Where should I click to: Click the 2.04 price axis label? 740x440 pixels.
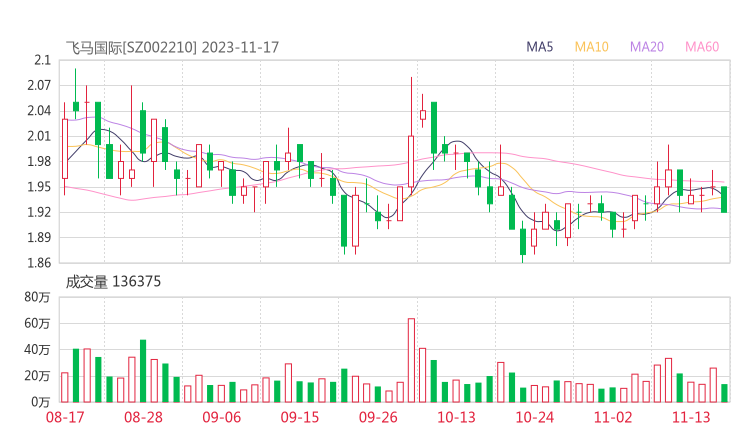tap(39, 111)
